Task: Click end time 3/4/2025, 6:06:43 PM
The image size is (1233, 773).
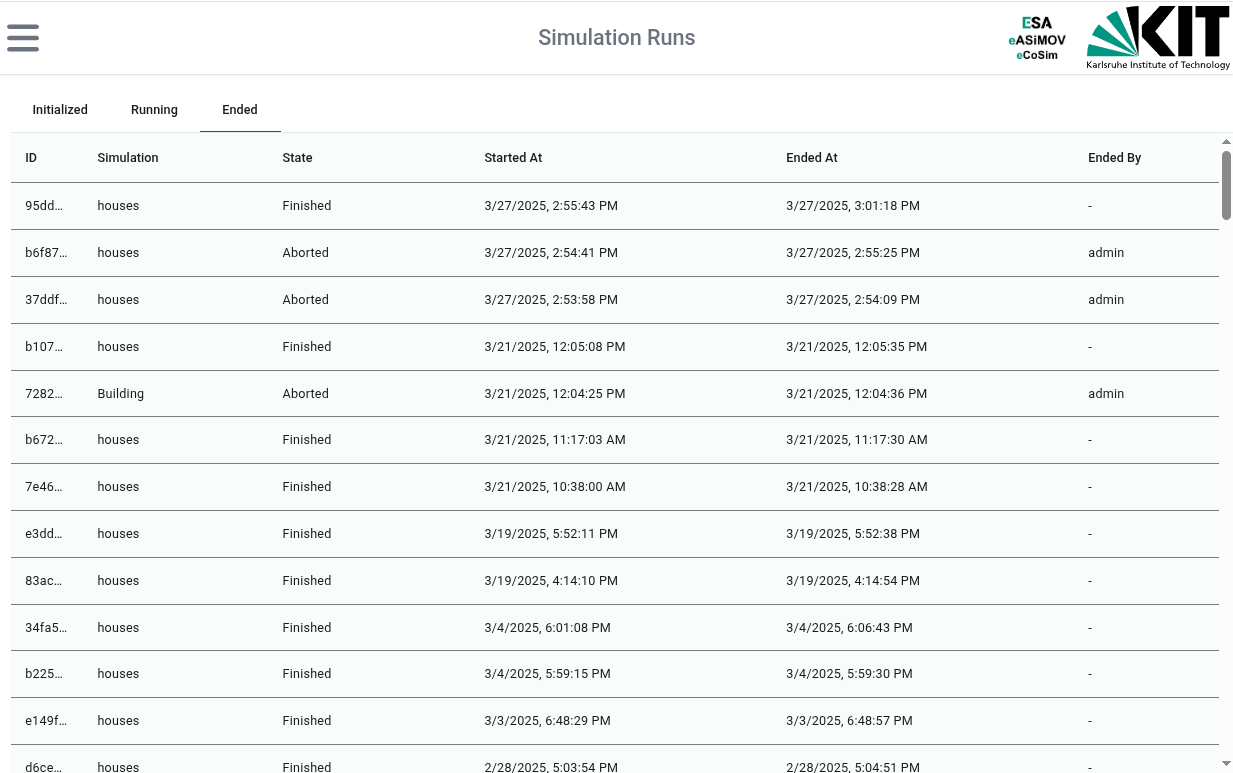Action: (849, 628)
